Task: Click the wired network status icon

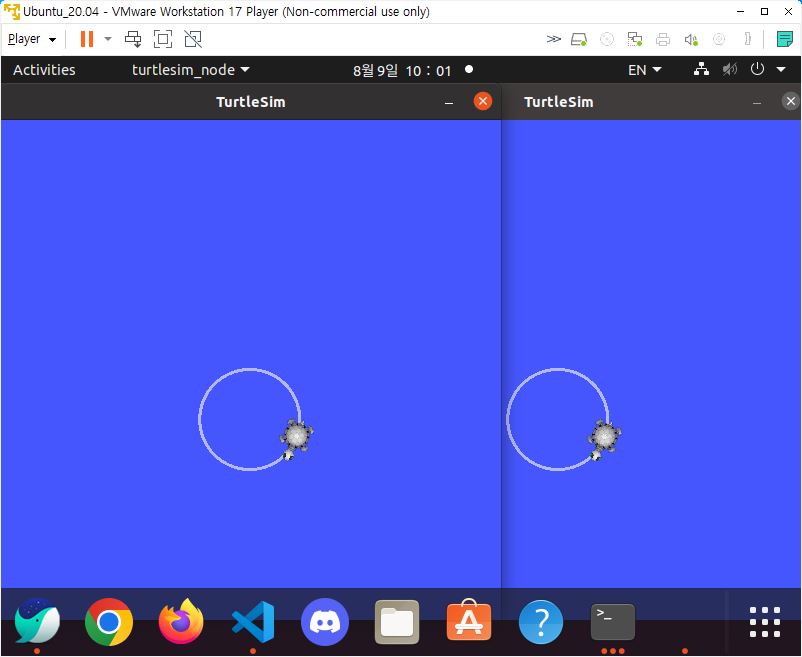Action: click(x=701, y=69)
